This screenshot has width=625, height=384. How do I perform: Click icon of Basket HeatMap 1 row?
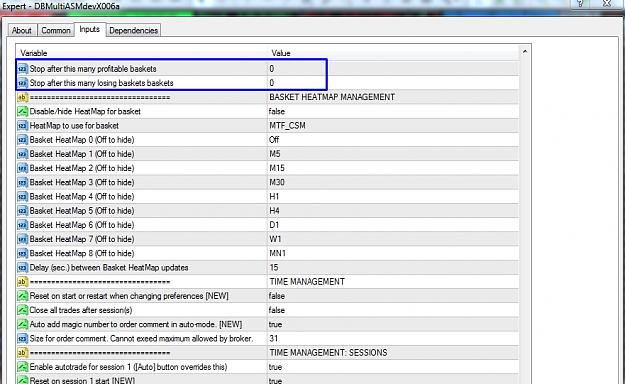pyautogui.click(x=22, y=154)
